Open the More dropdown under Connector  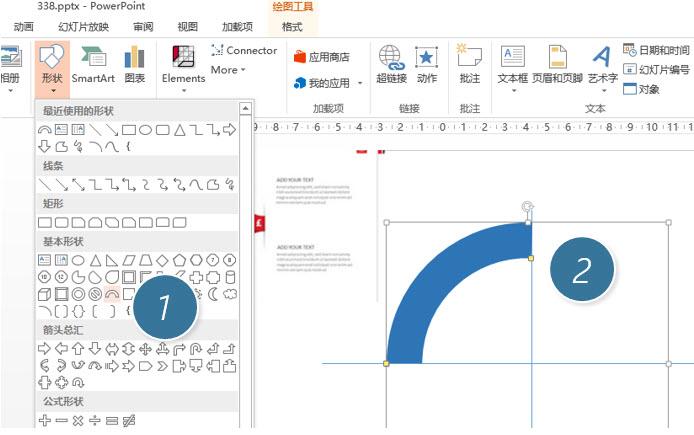228,70
